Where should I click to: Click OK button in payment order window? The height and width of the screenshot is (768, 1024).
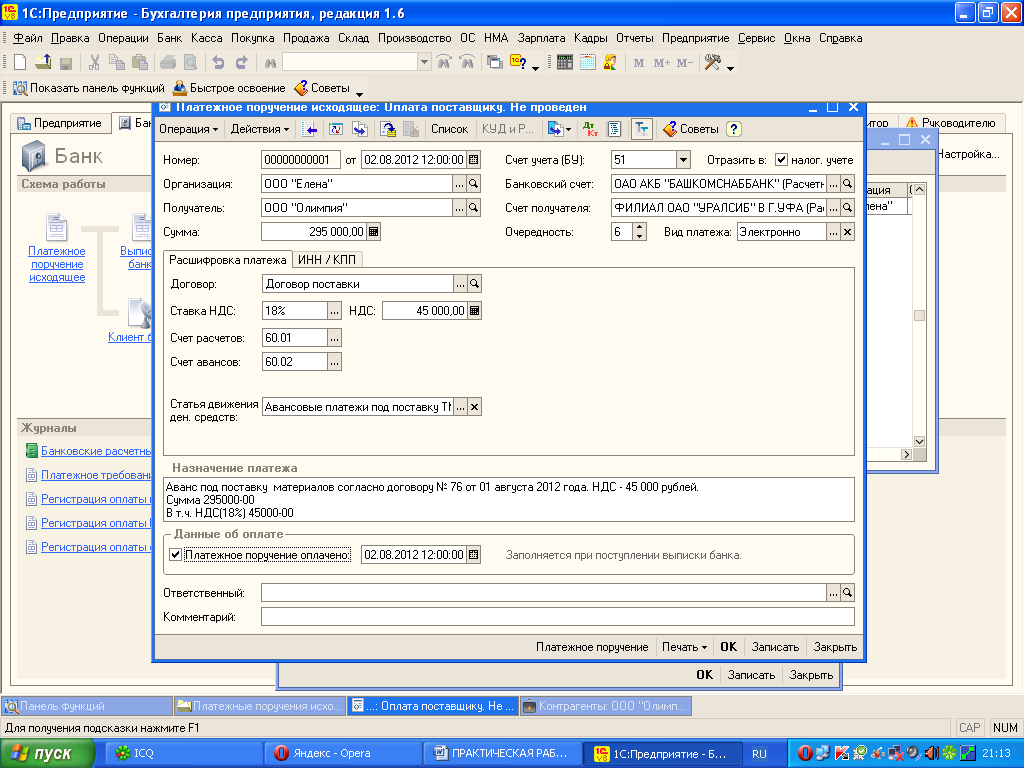(x=728, y=647)
